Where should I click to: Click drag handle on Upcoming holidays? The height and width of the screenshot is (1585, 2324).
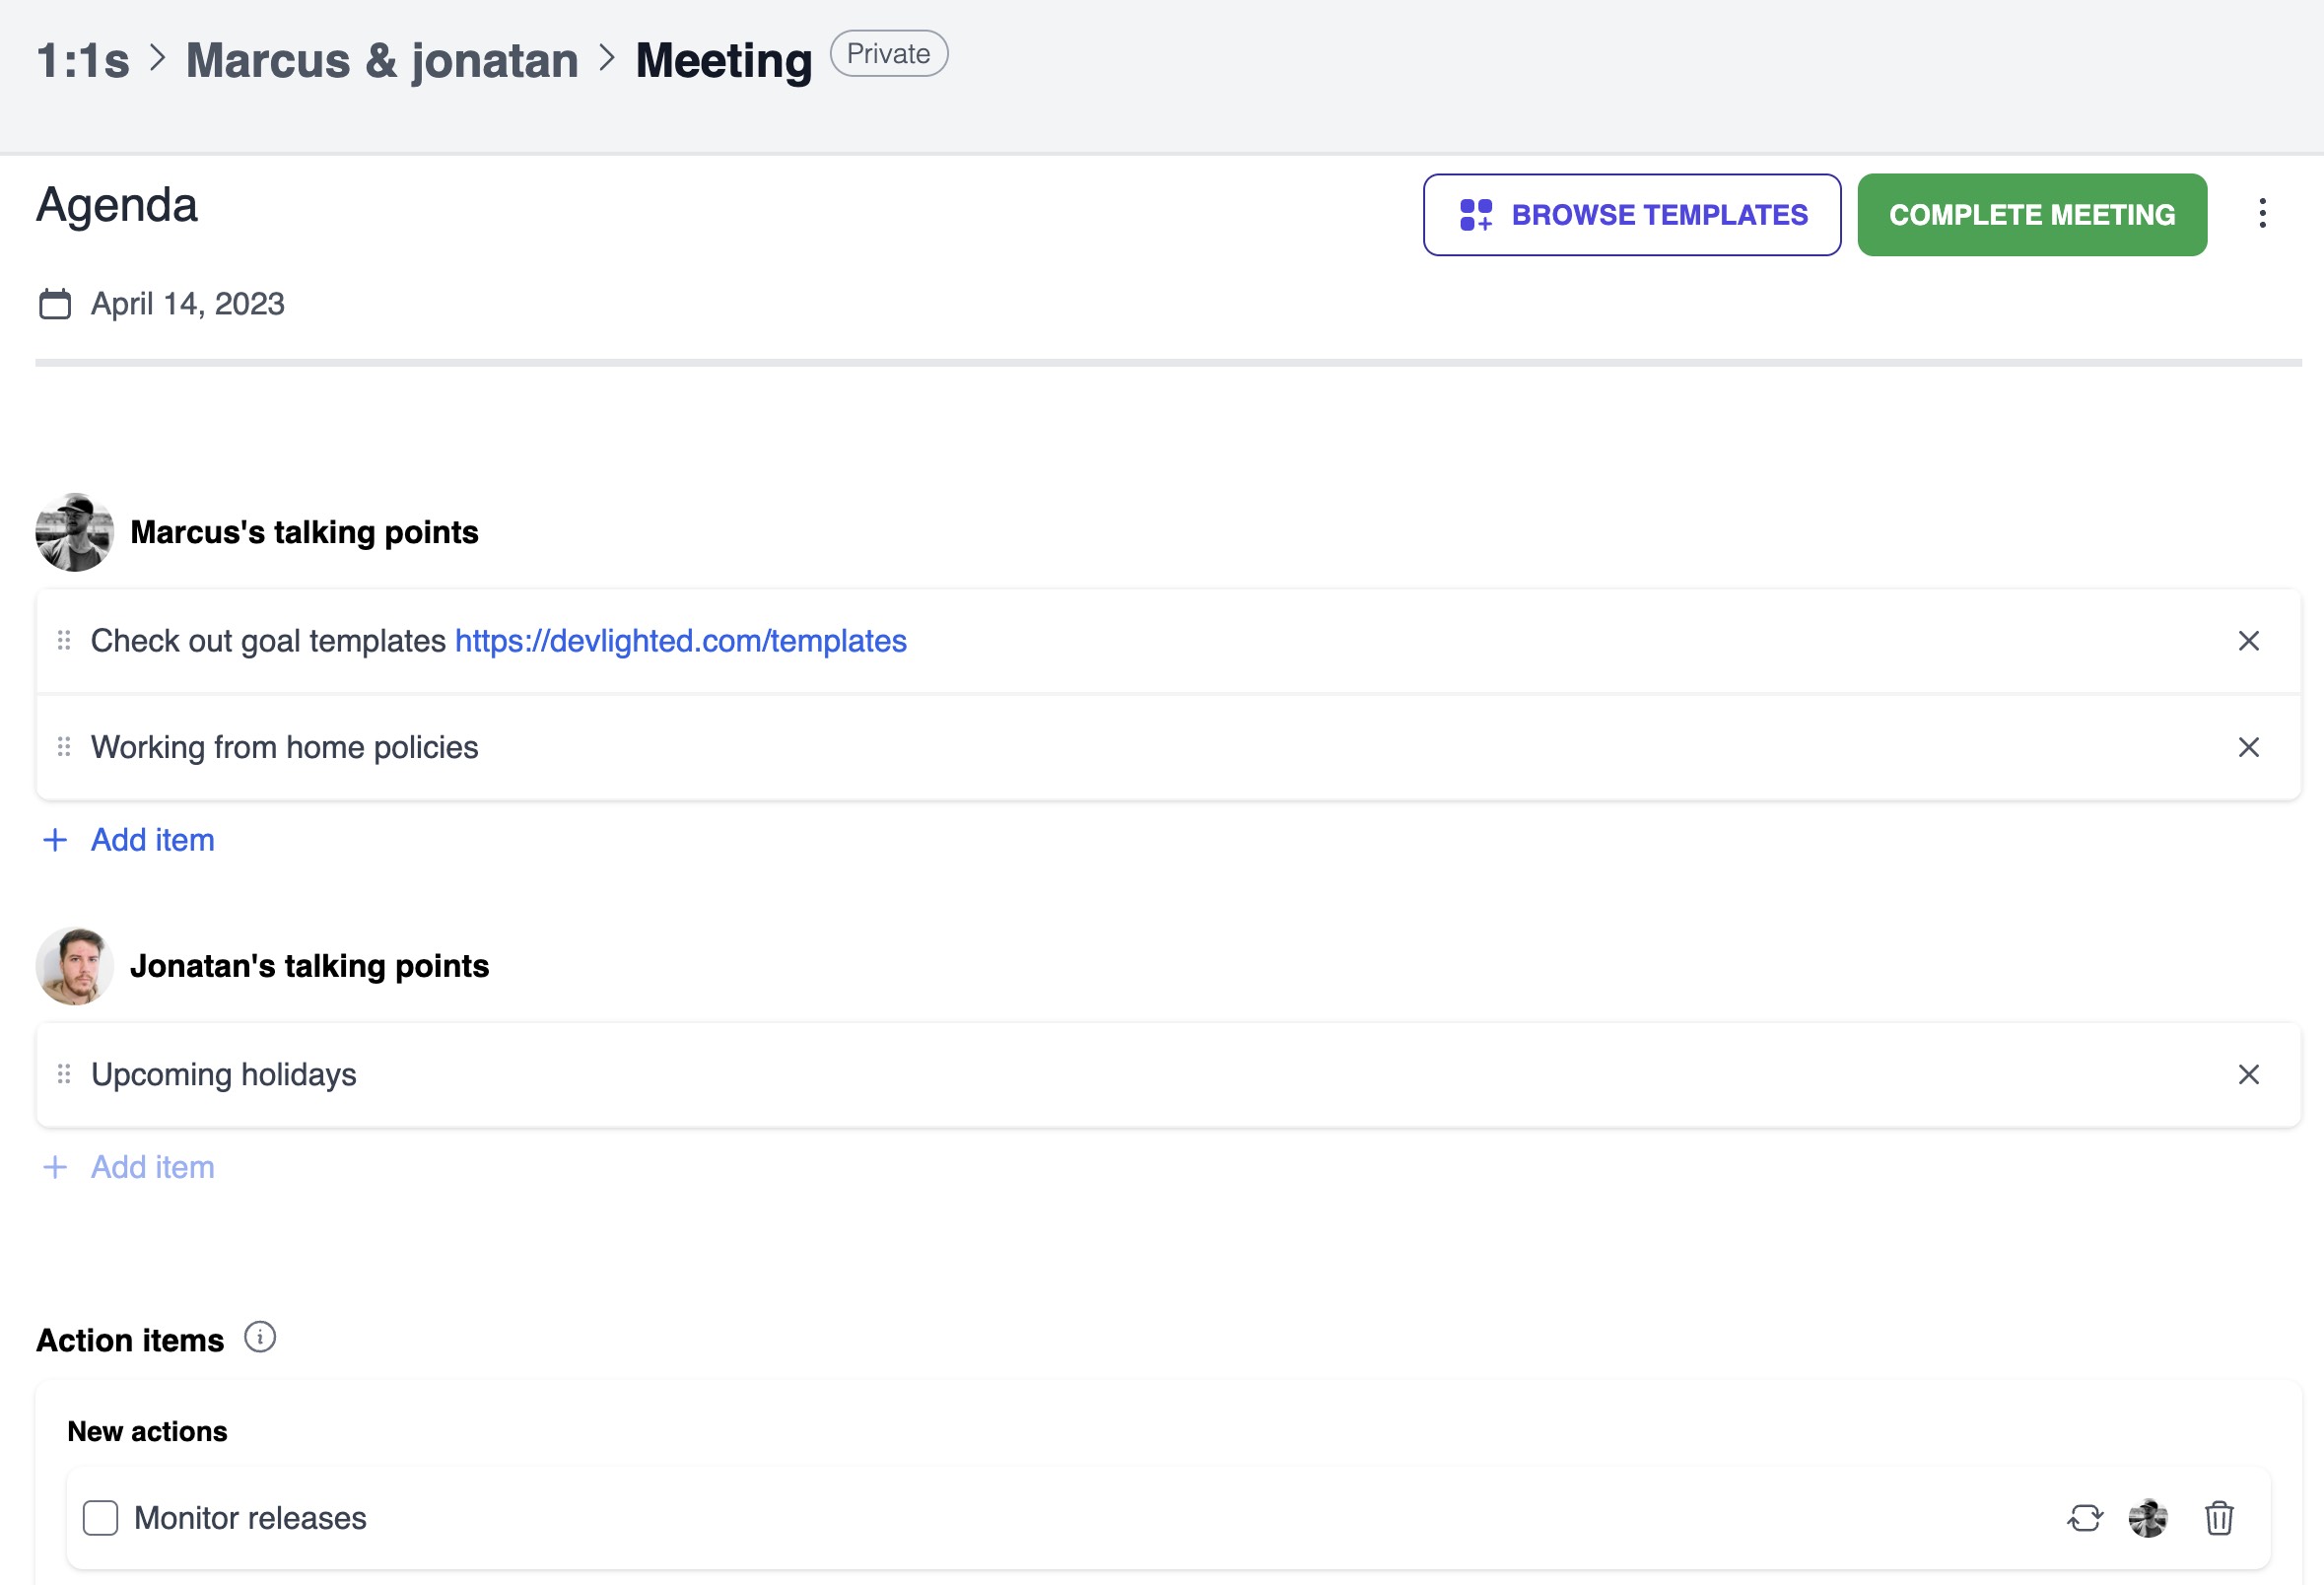coord(64,1074)
